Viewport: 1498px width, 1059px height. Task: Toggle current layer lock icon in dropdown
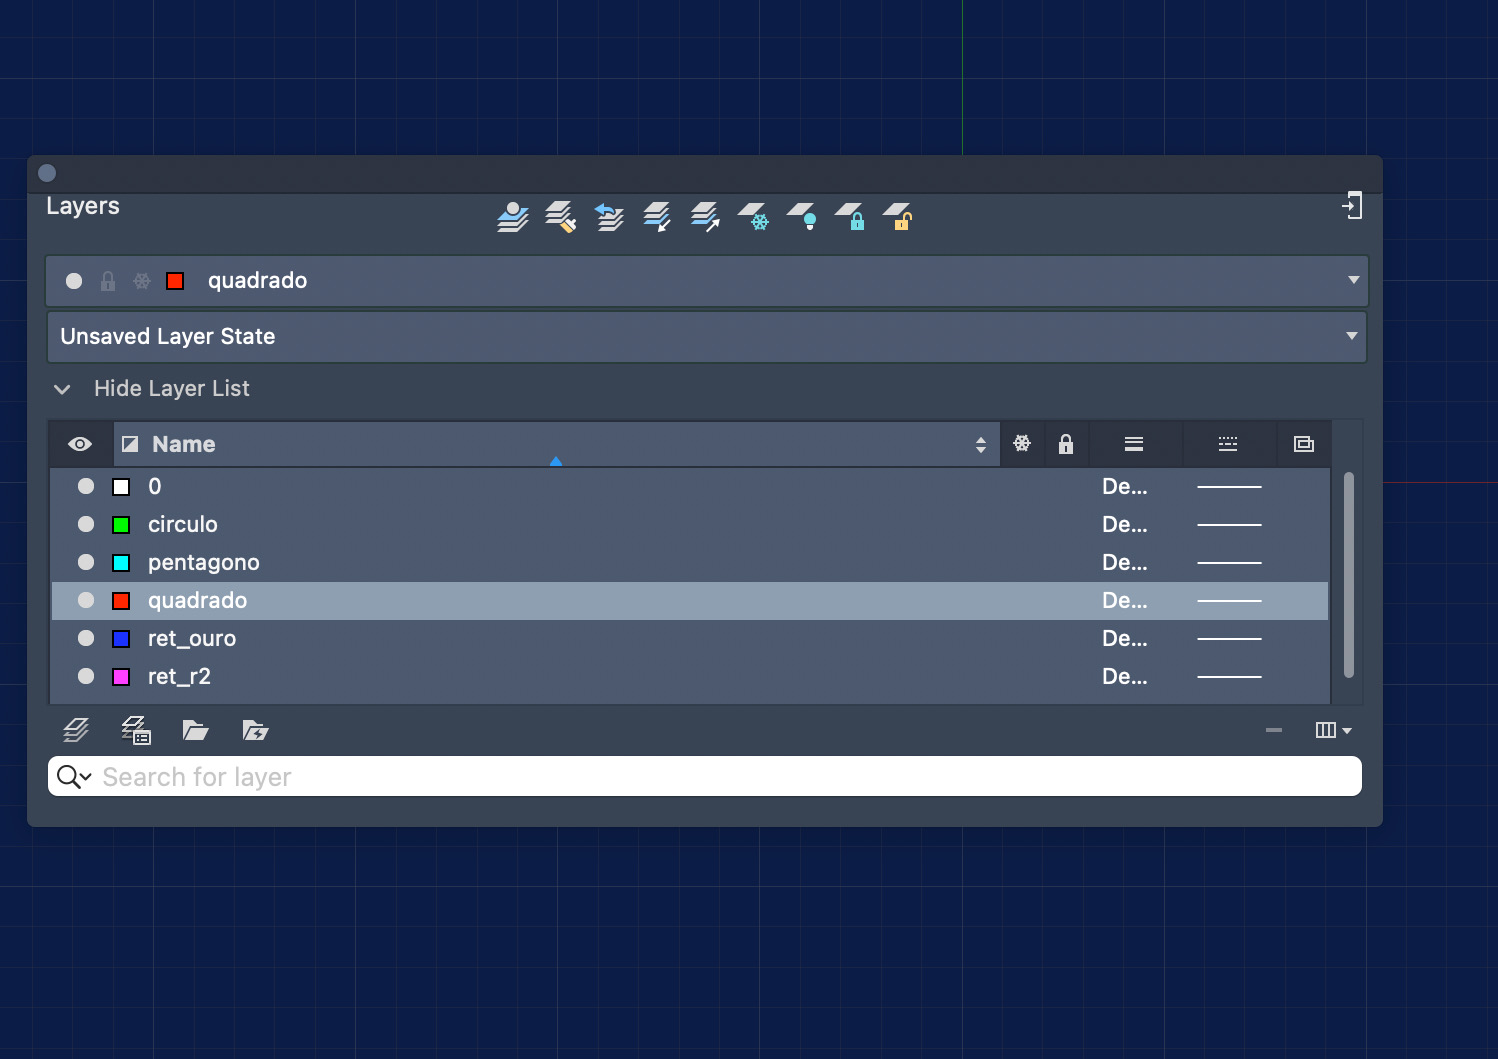pyautogui.click(x=108, y=281)
